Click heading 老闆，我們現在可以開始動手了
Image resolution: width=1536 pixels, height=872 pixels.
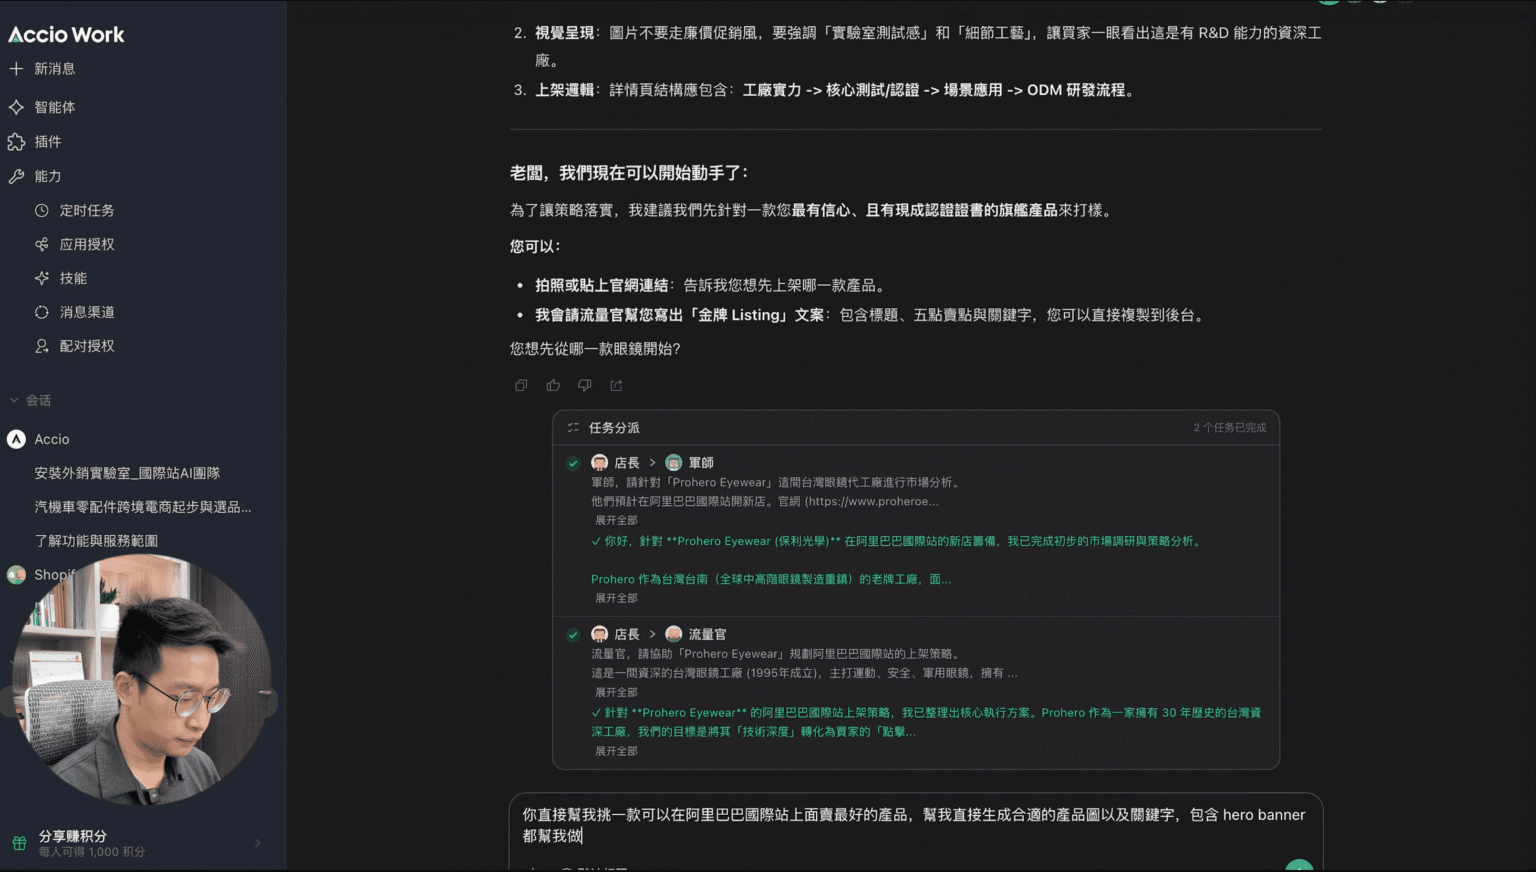click(629, 173)
